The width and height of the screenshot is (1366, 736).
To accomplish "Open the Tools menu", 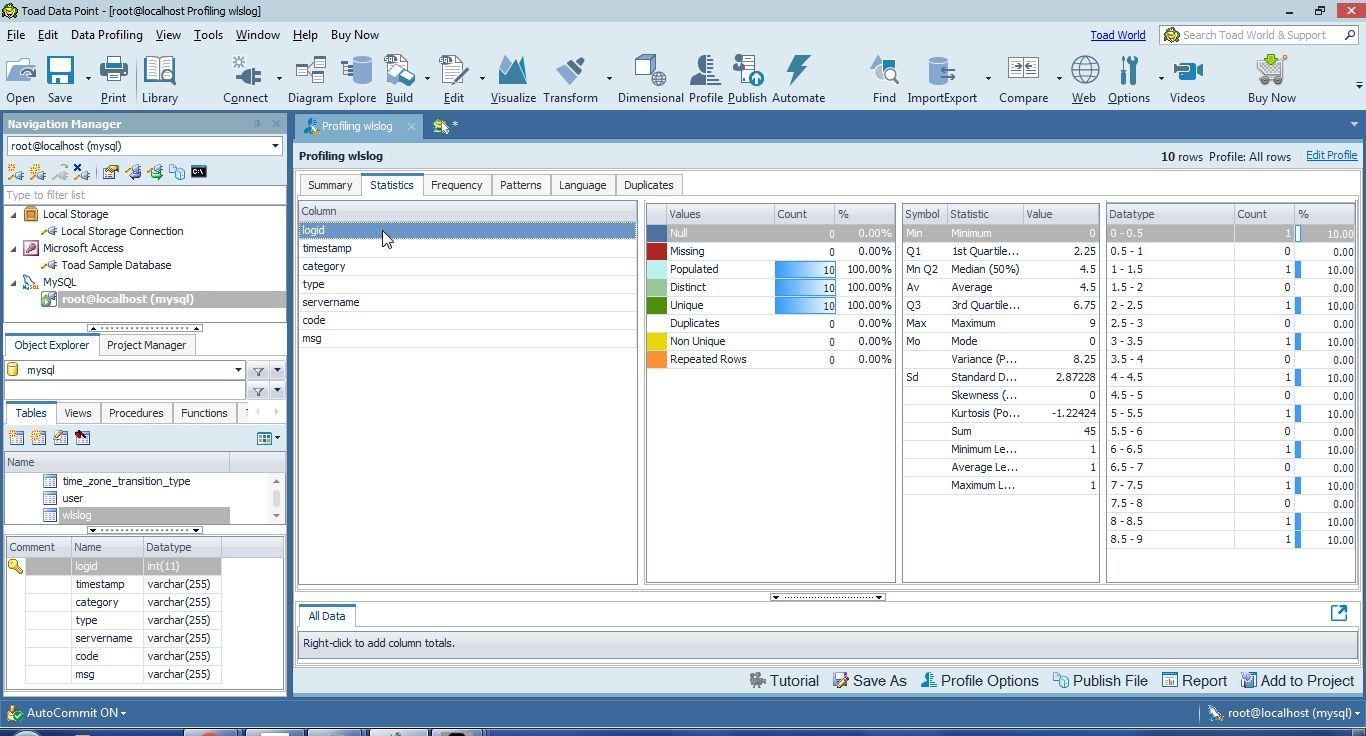I will pyautogui.click(x=208, y=35).
